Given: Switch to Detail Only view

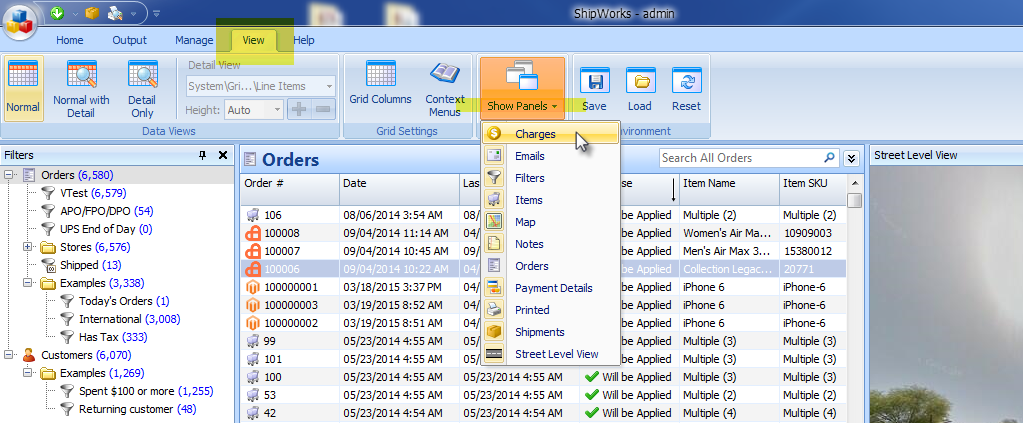Looking at the screenshot, I should point(142,88).
